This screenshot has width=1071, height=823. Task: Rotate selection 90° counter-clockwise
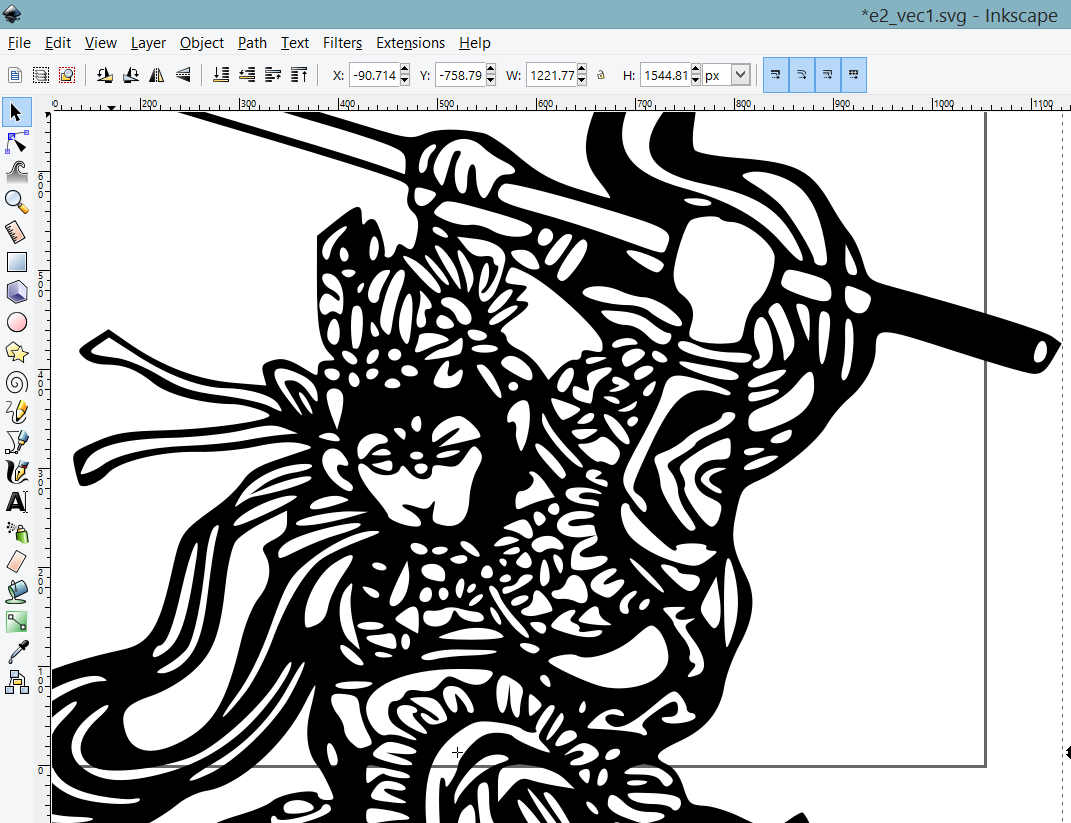click(x=105, y=75)
